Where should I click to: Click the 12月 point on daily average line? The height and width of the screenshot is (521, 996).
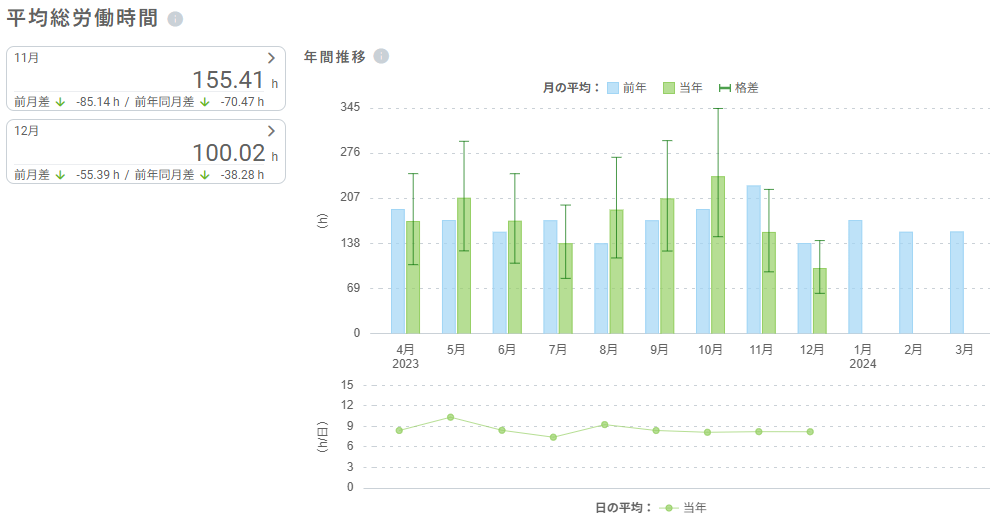point(810,432)
